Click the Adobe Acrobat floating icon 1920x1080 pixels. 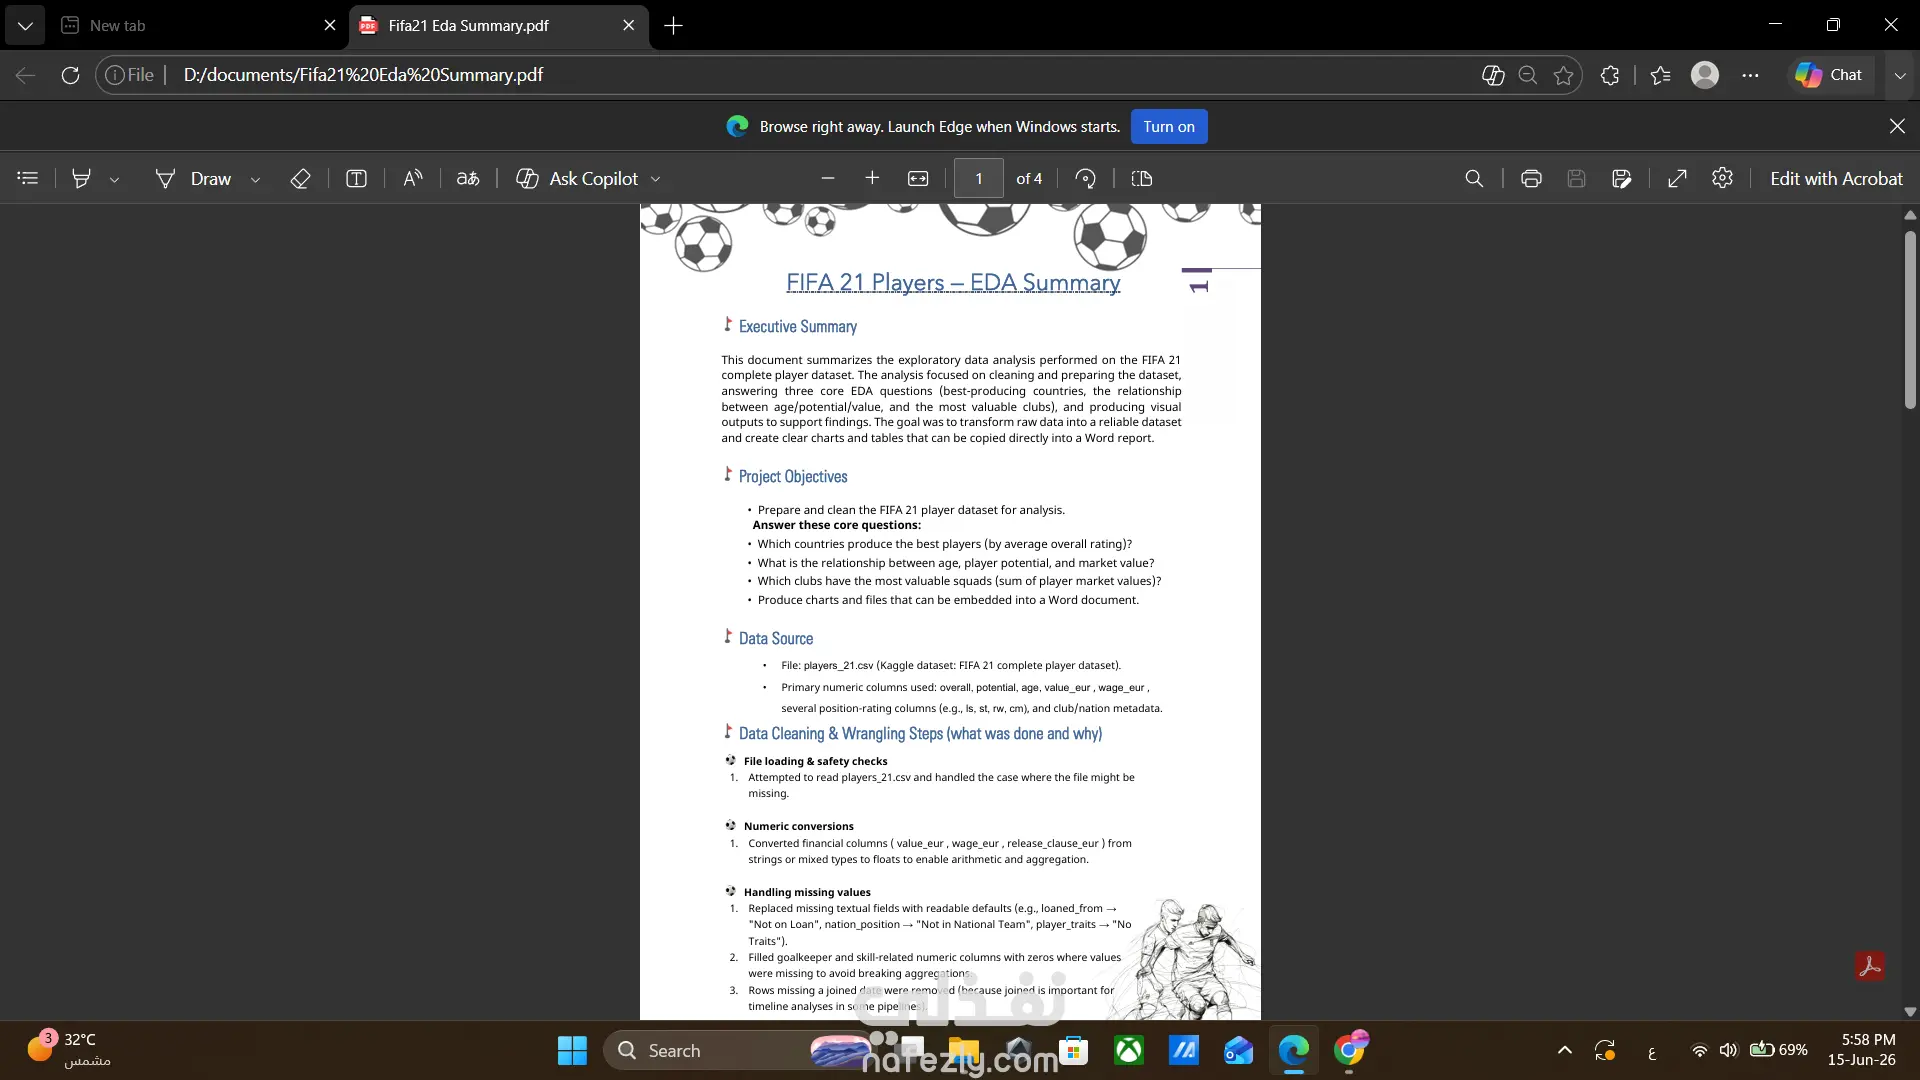1870,966
